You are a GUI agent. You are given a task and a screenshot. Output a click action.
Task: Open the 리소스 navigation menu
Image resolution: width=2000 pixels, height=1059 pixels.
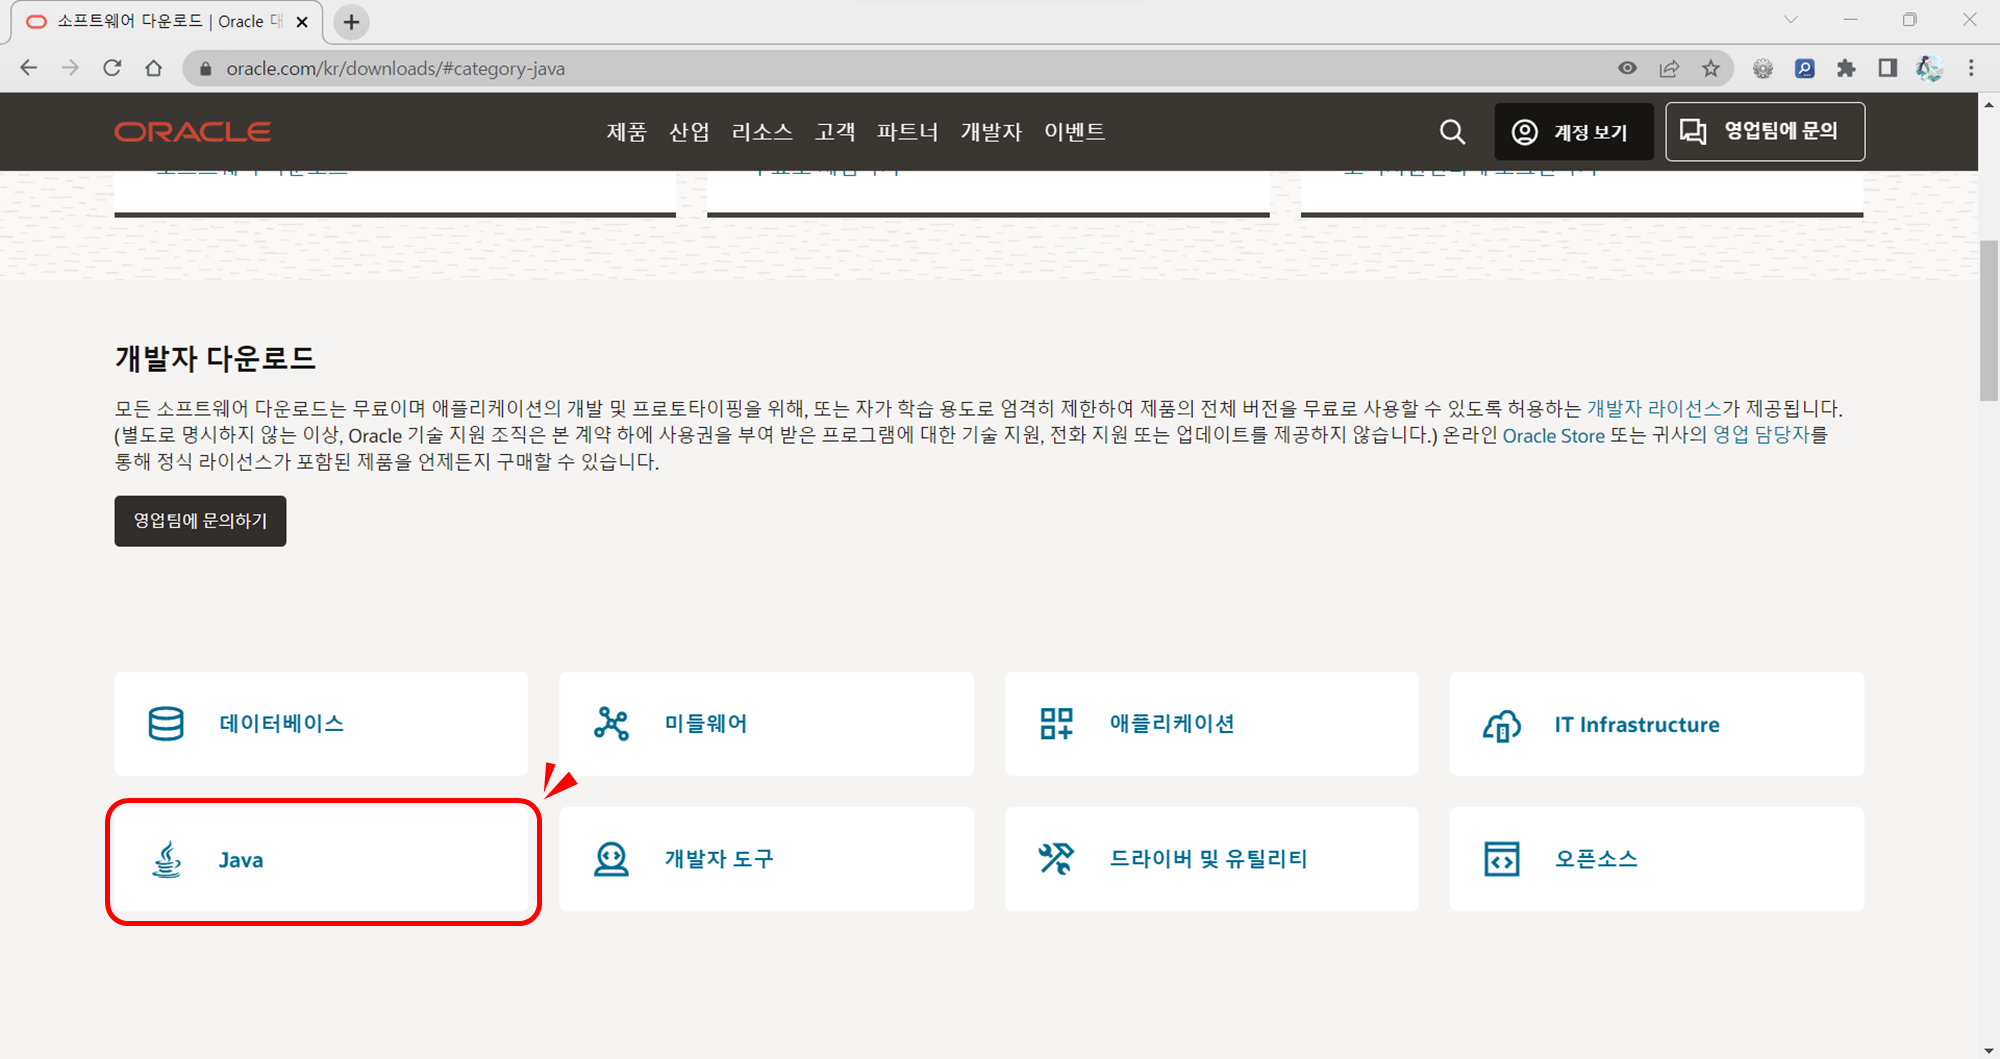pos(762,132)
